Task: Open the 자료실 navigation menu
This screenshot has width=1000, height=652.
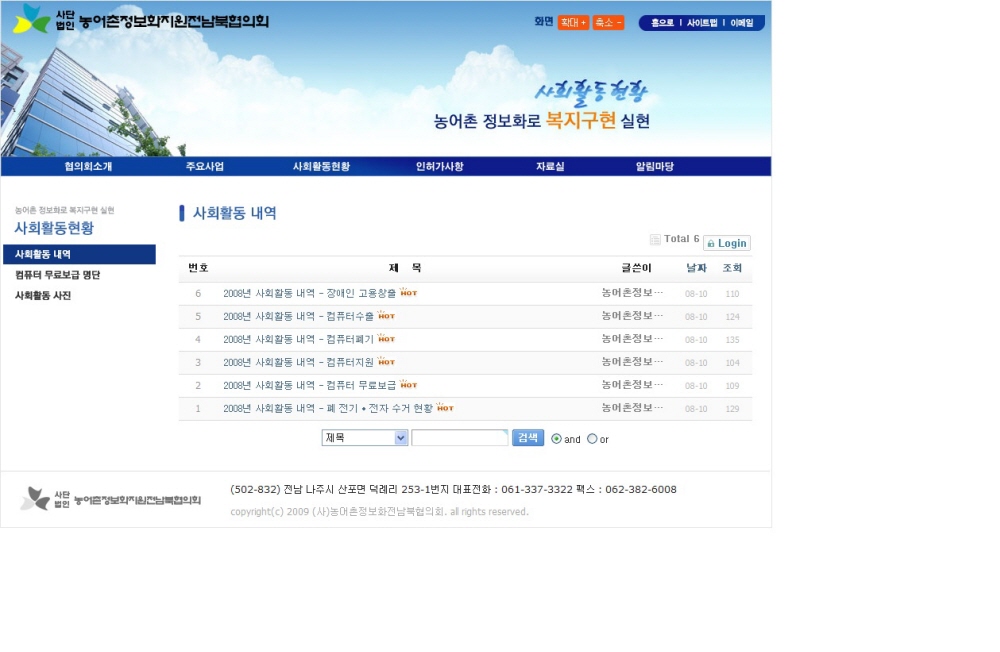Action: pyautogui.click(x=550, y=166)
